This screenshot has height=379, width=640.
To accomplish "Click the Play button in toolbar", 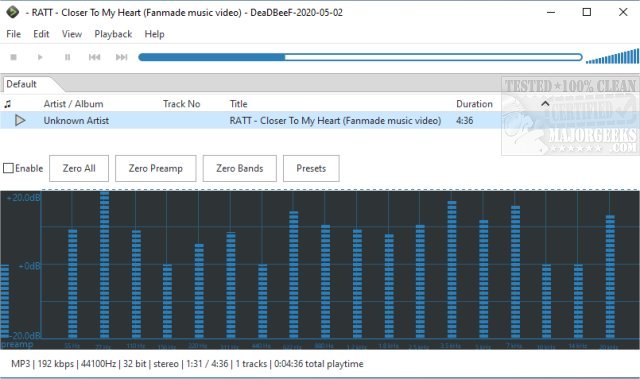I will click(x=40, y=57).
